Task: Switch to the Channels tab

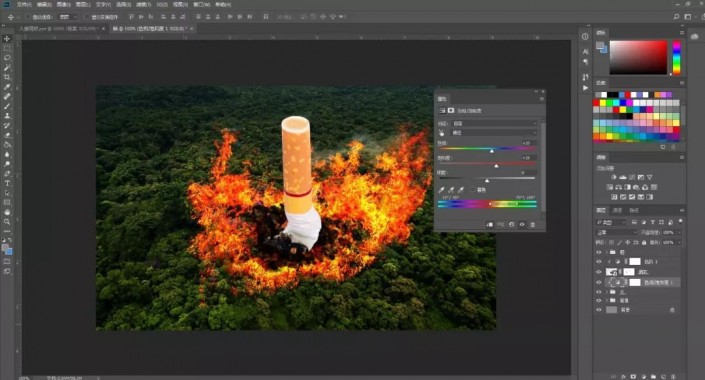Action: [617, 210]
